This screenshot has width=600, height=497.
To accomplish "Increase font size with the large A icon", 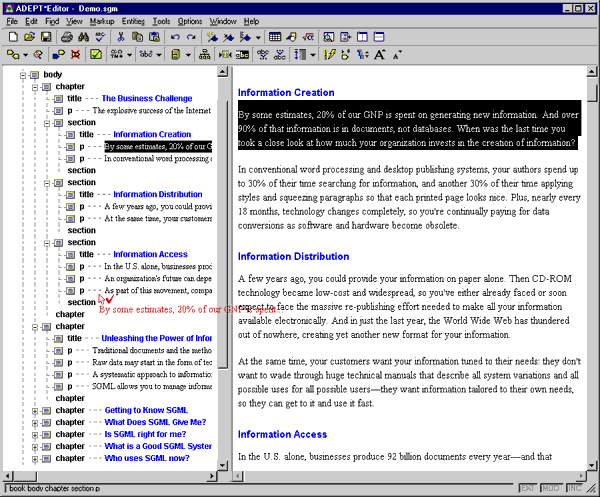I will 379,55.
